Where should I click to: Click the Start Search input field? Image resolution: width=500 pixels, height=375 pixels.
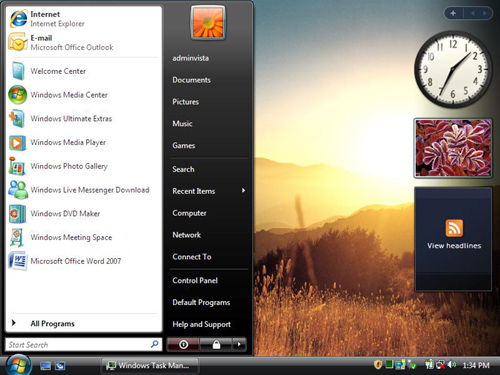coord(83,345)
